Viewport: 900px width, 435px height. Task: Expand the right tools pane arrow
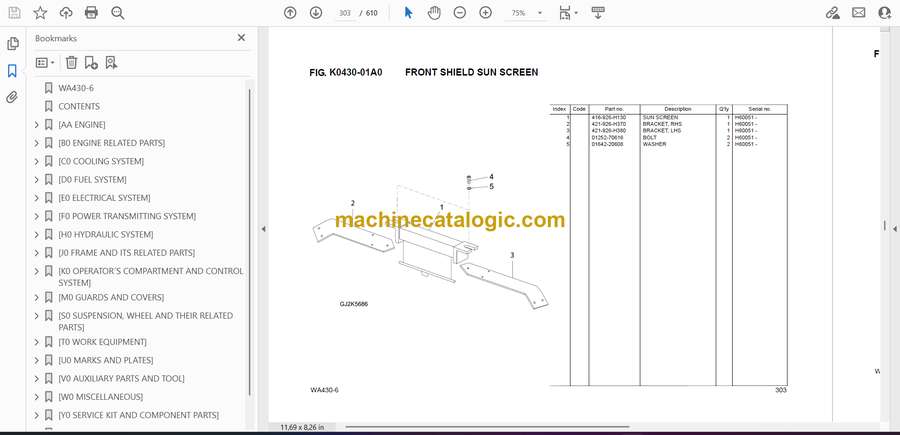pos(894,229)
